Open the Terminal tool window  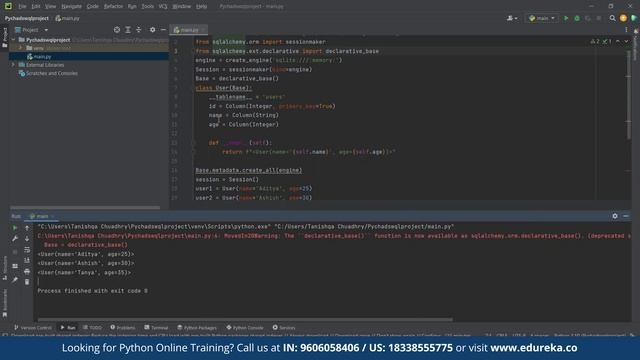(156, 328)
